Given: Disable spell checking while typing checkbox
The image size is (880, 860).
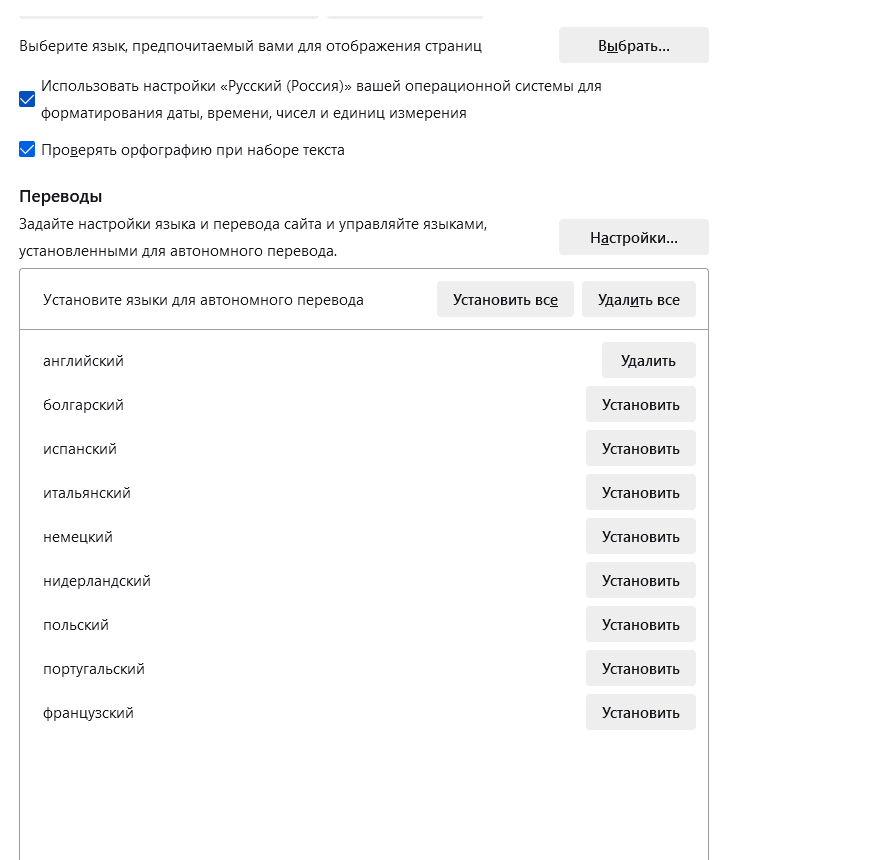Looking at the screenshot, I should [27, 150].
